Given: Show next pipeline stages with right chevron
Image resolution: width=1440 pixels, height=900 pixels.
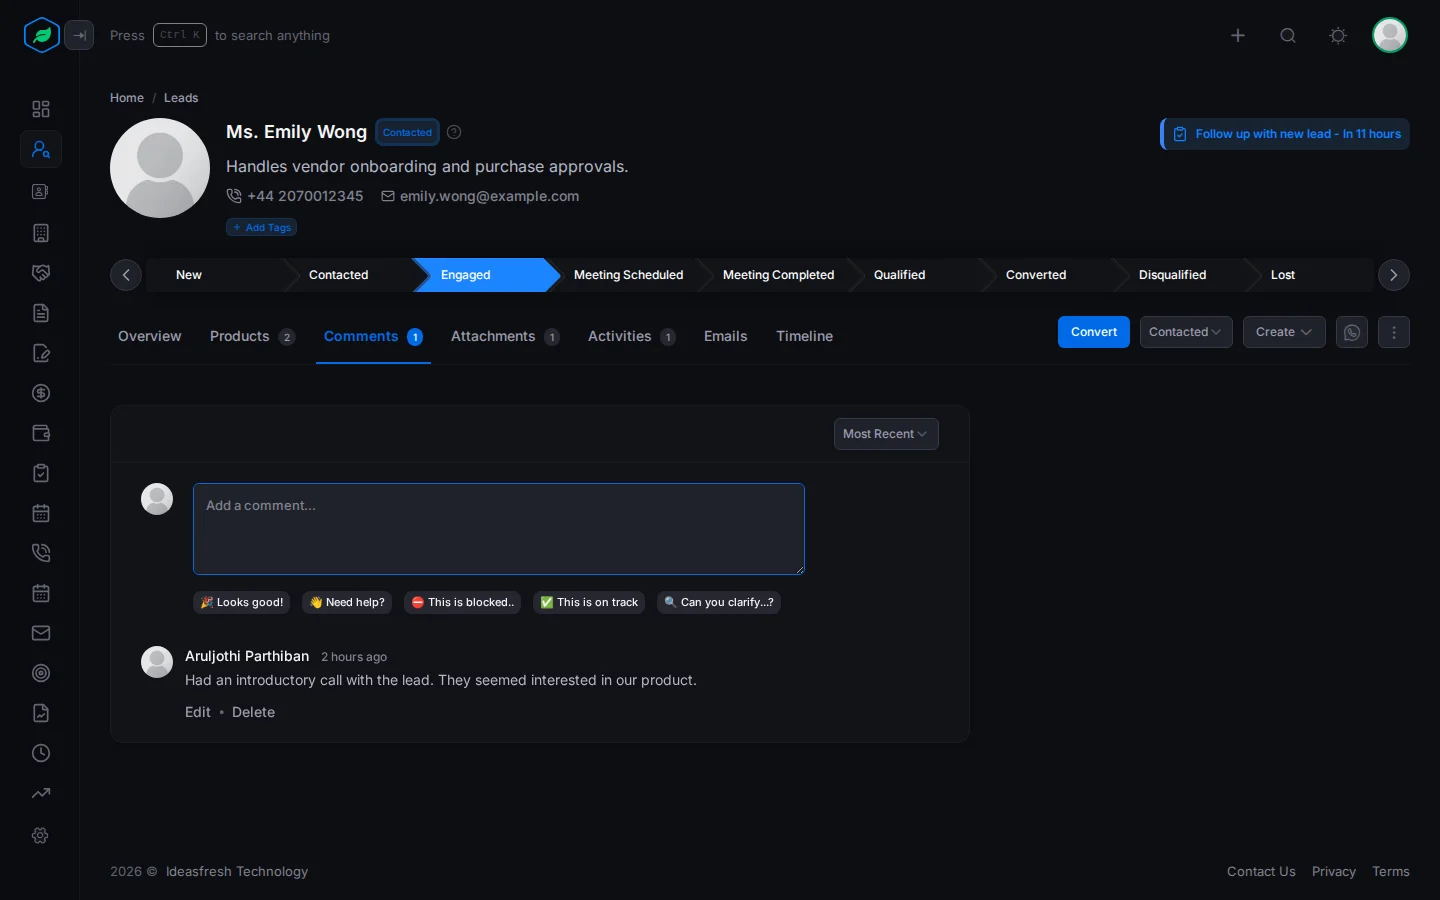Looking at the screenshot, I should click(1394, 275).
